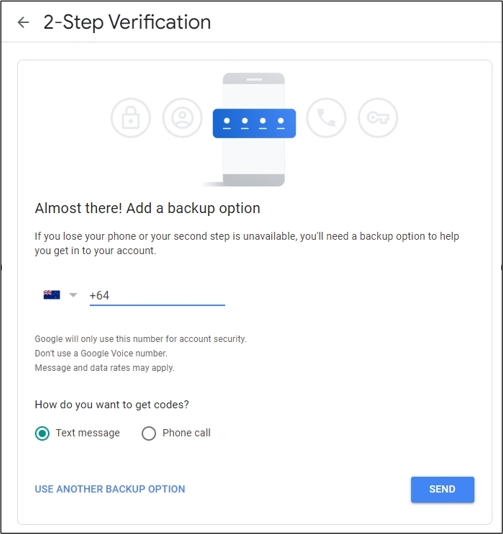Click the Text message label
Viewport: 503px width, 534px height.
pyautogui.click(x=88, y=433)
